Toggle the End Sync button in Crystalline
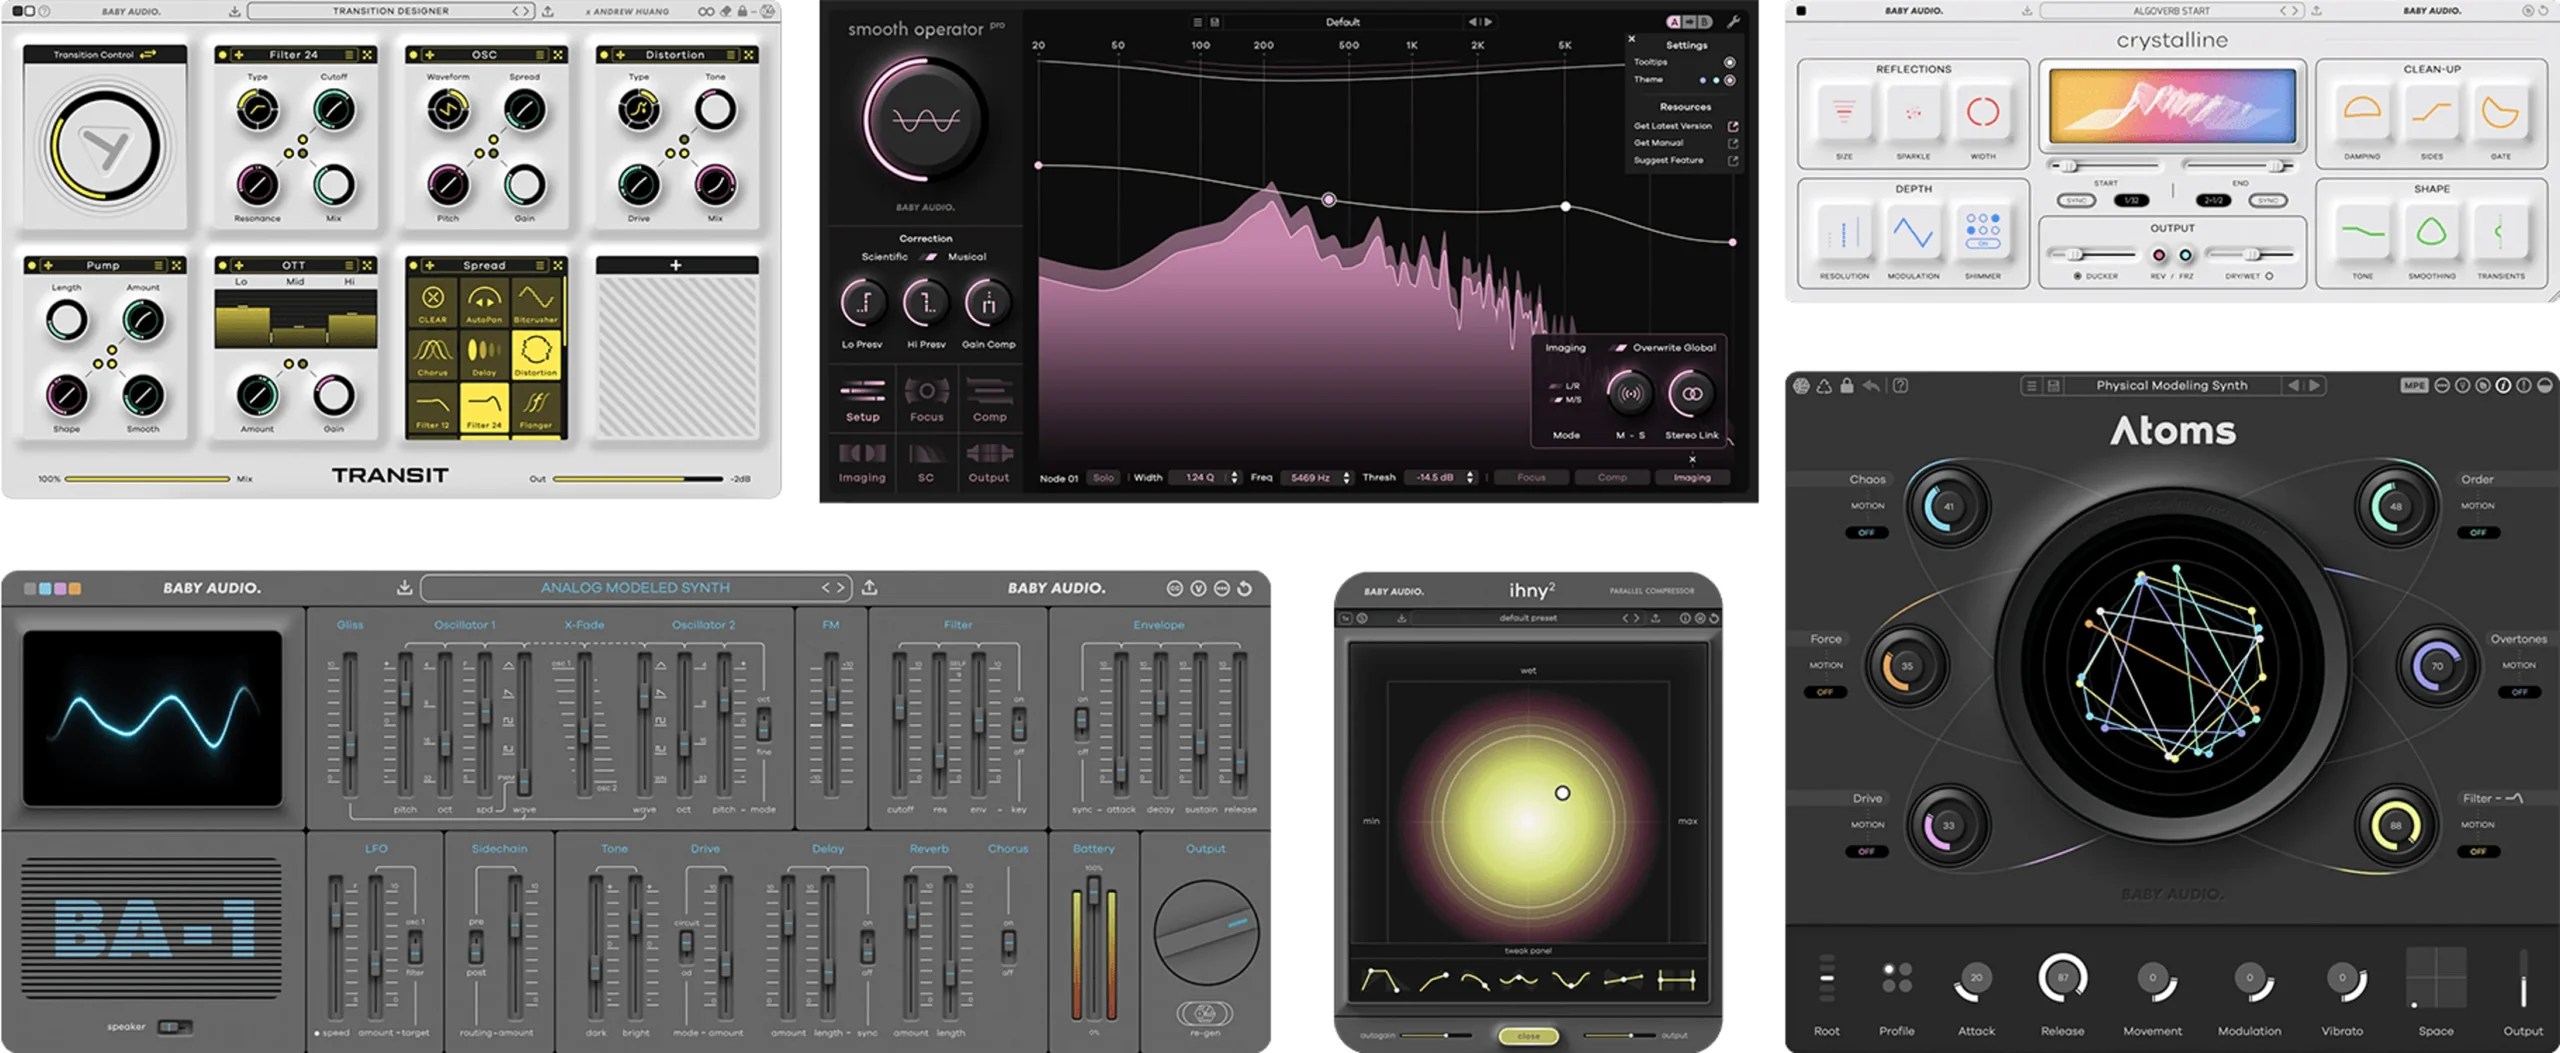This screenshot has width=2560, height=1053. pos(2267,200)
